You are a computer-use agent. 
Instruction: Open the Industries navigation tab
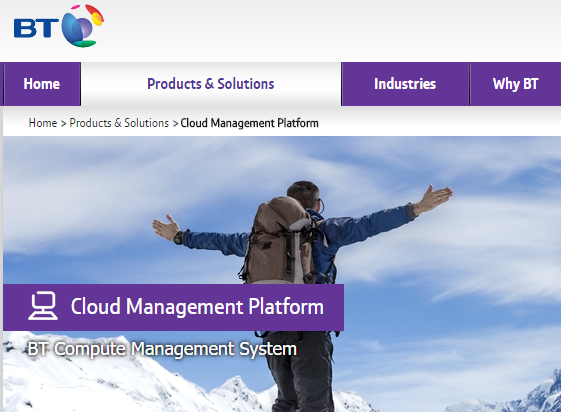point(405,84)
